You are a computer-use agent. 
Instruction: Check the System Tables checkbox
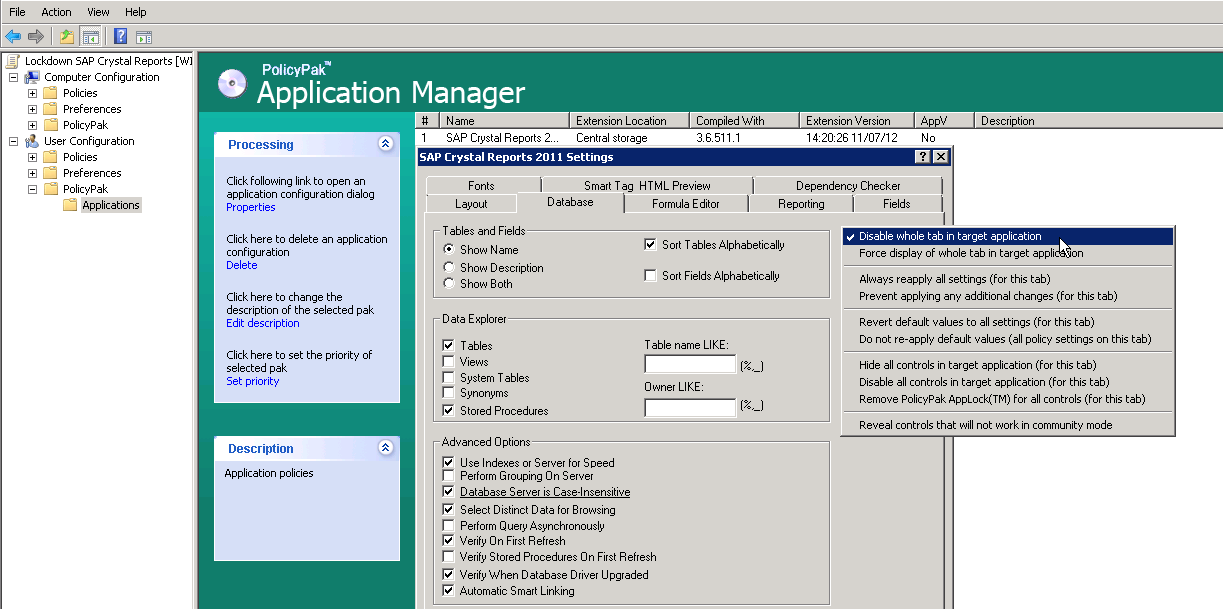click(x=449, y=378)
